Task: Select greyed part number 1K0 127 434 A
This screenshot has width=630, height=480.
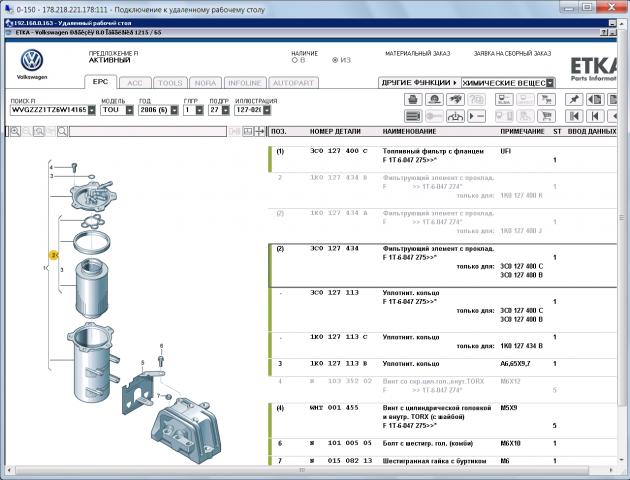Action: pyautogui.click(x=339, y=213)
